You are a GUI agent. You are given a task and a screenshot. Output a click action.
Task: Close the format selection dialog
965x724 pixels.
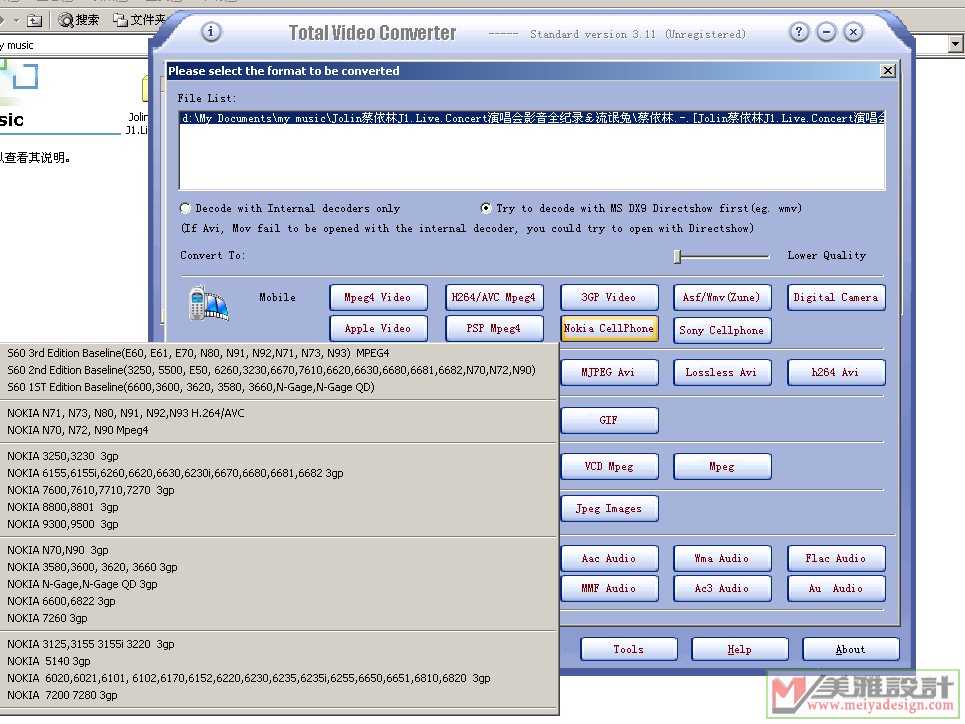click(x=887, y=71)
